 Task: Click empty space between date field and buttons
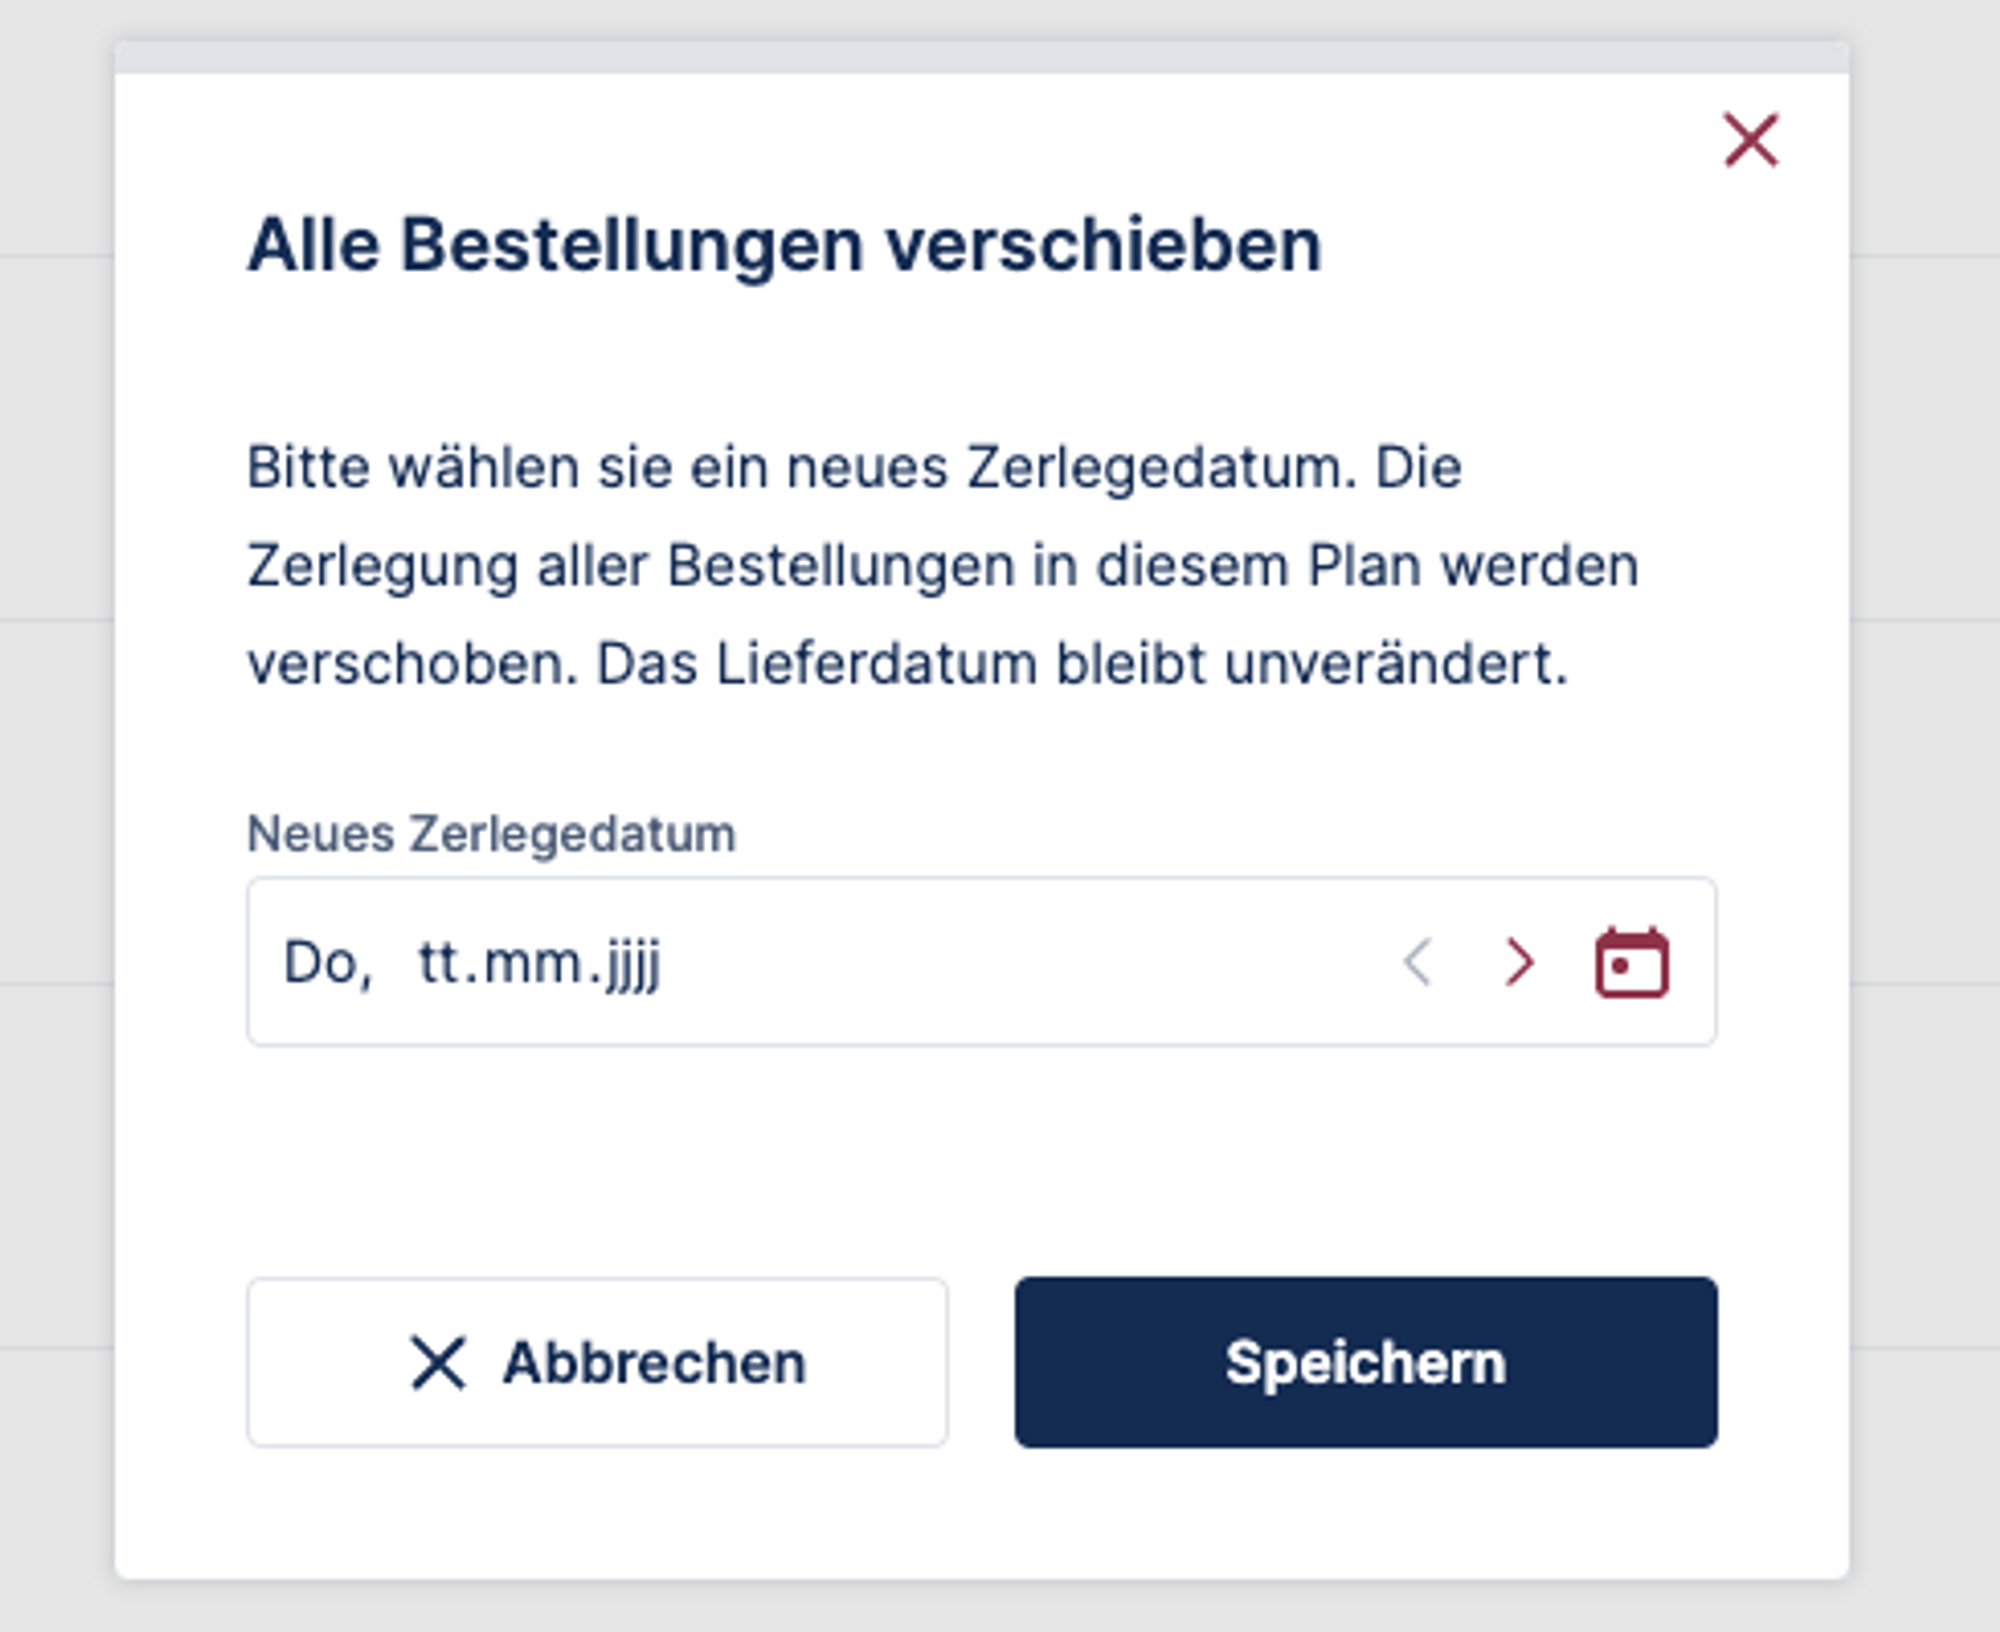[x=980, y=1160]
